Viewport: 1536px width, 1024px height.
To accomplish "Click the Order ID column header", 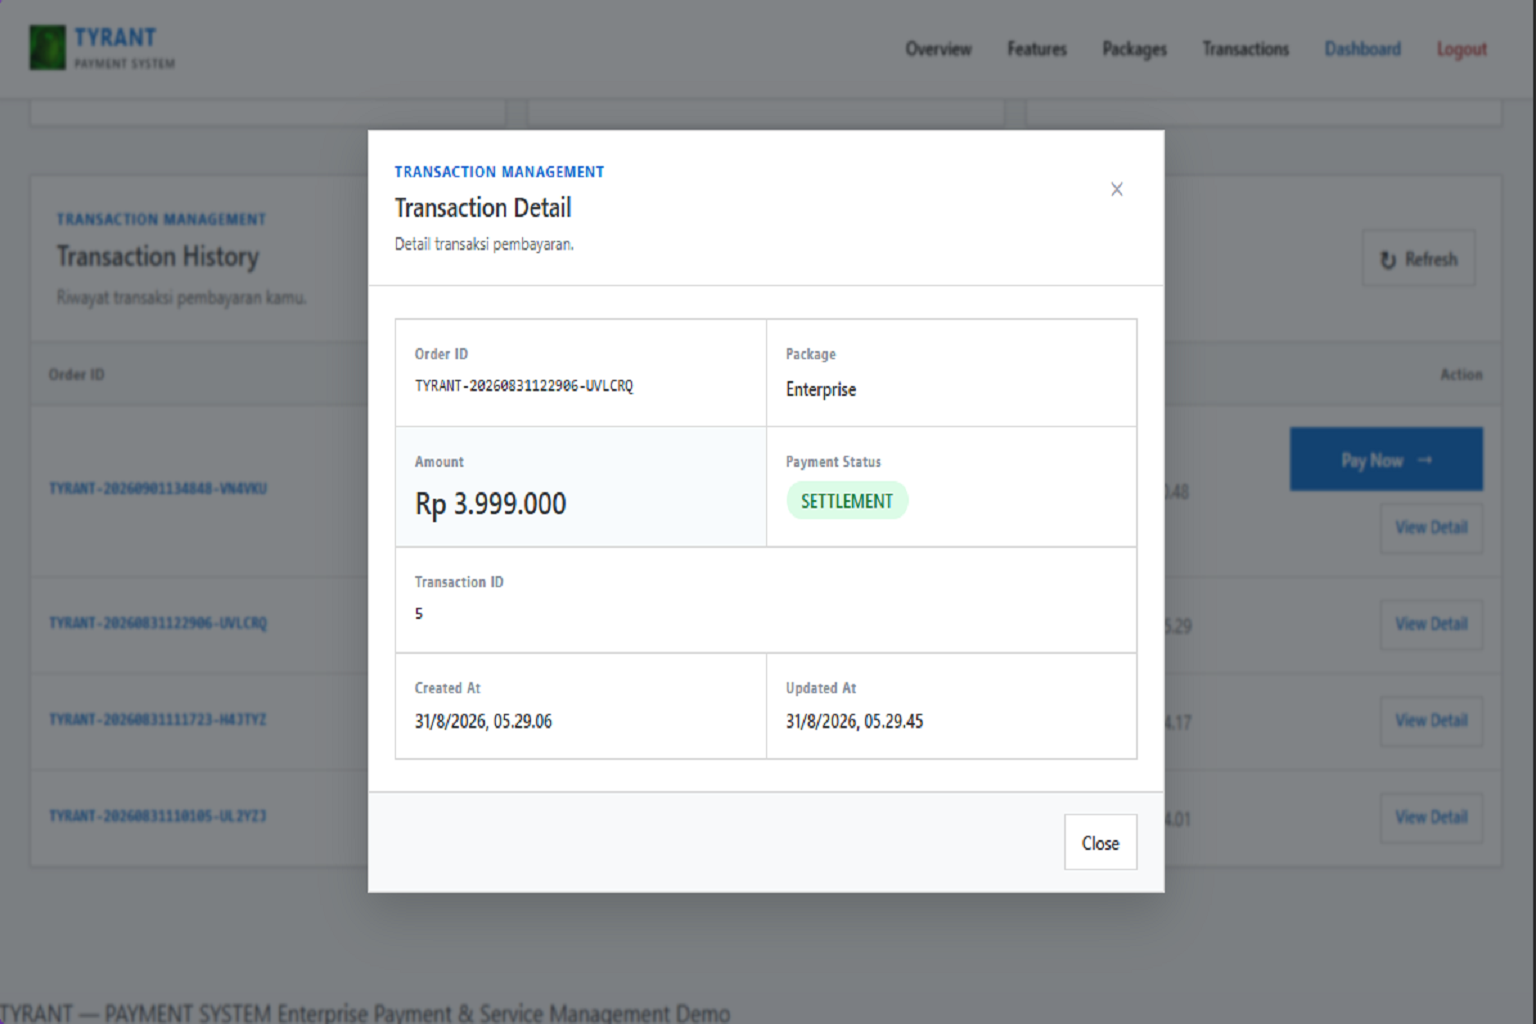I will [77, 375].
